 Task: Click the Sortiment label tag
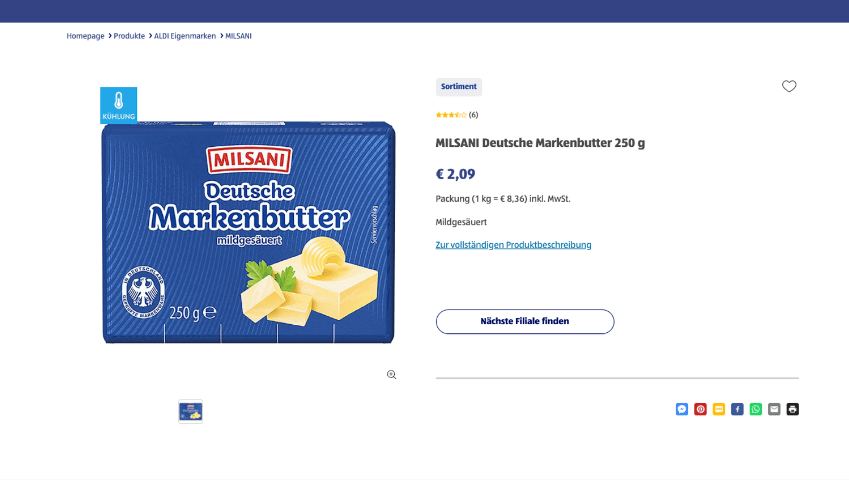click(x=459, y=87)
